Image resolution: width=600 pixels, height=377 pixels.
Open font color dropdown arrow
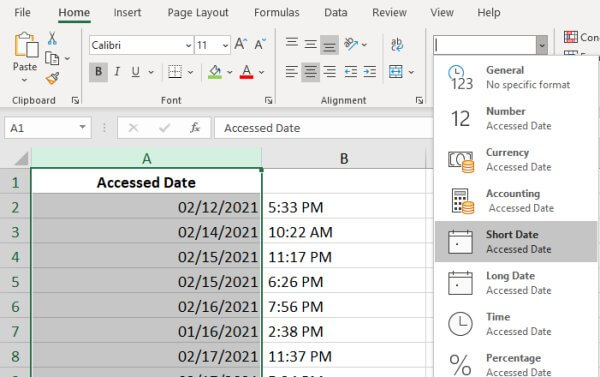click(261, 72)
